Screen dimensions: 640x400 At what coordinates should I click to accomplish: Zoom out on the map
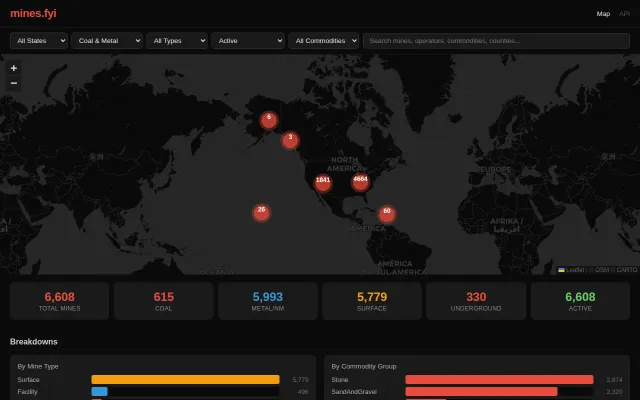[x=13, y=83]
